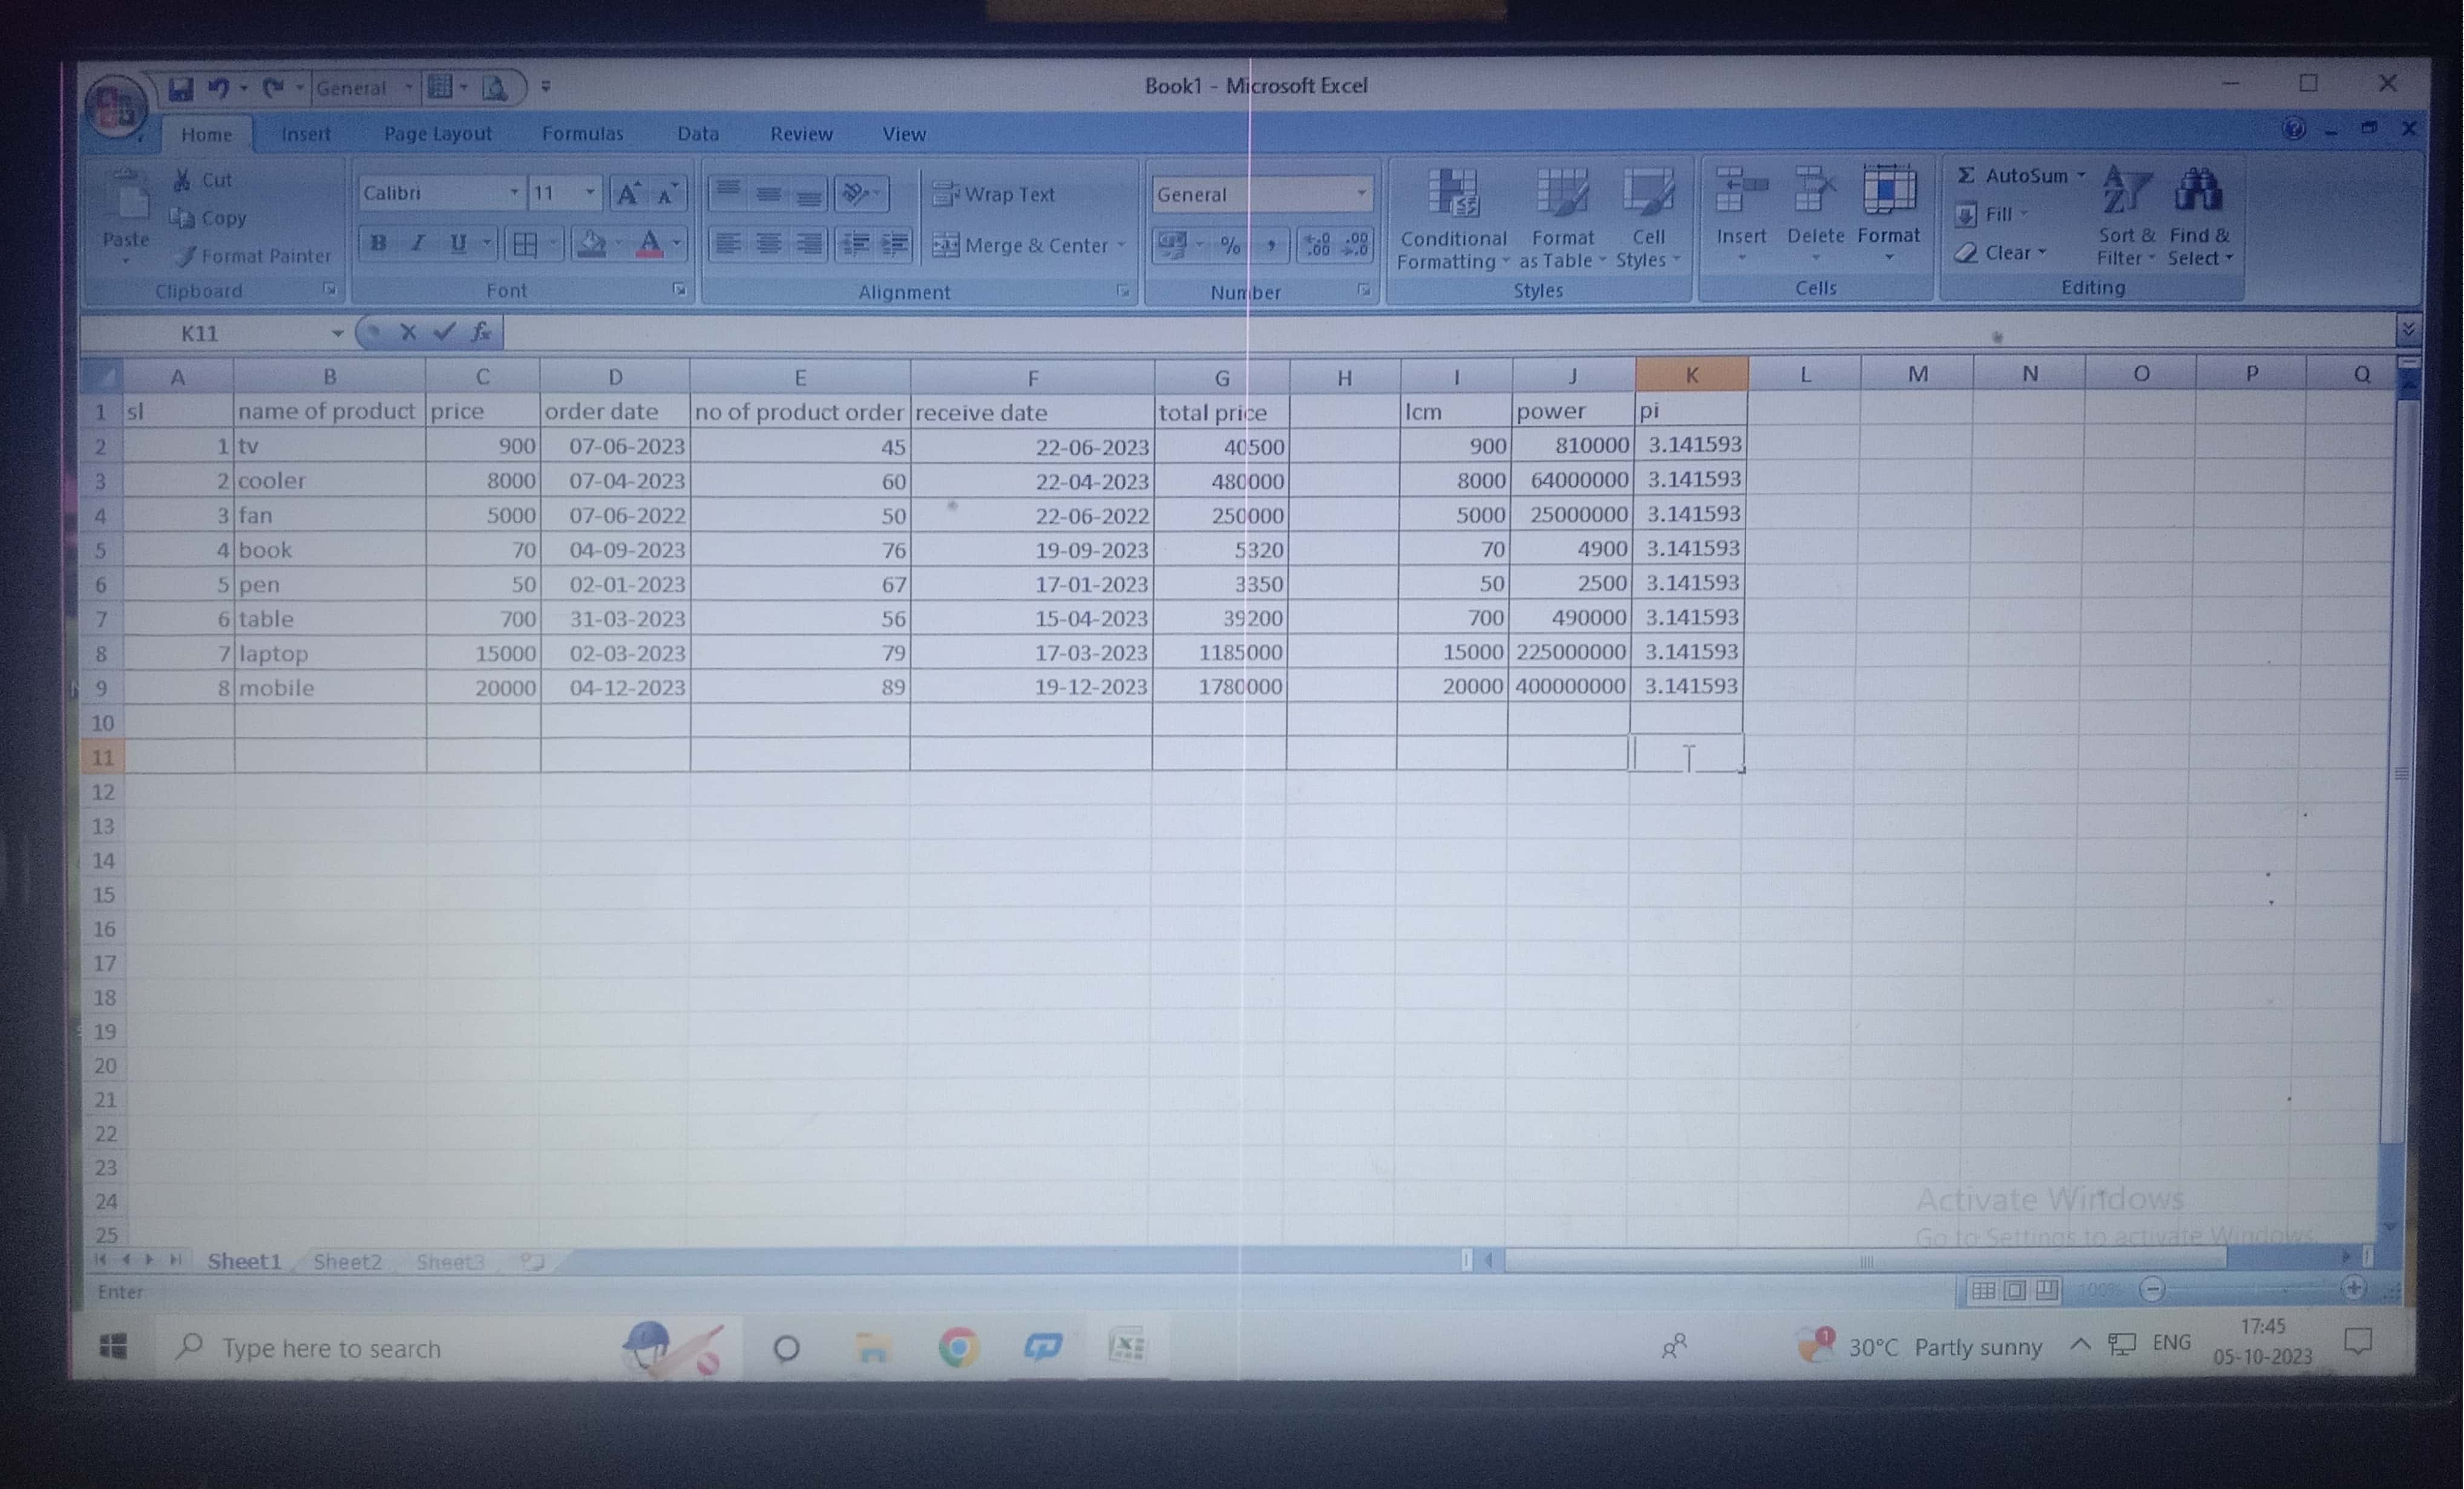Switch to the Formulas ribbon tab
The image size is (2464, 1489).
pyautogui.click(x=582, y=134)
